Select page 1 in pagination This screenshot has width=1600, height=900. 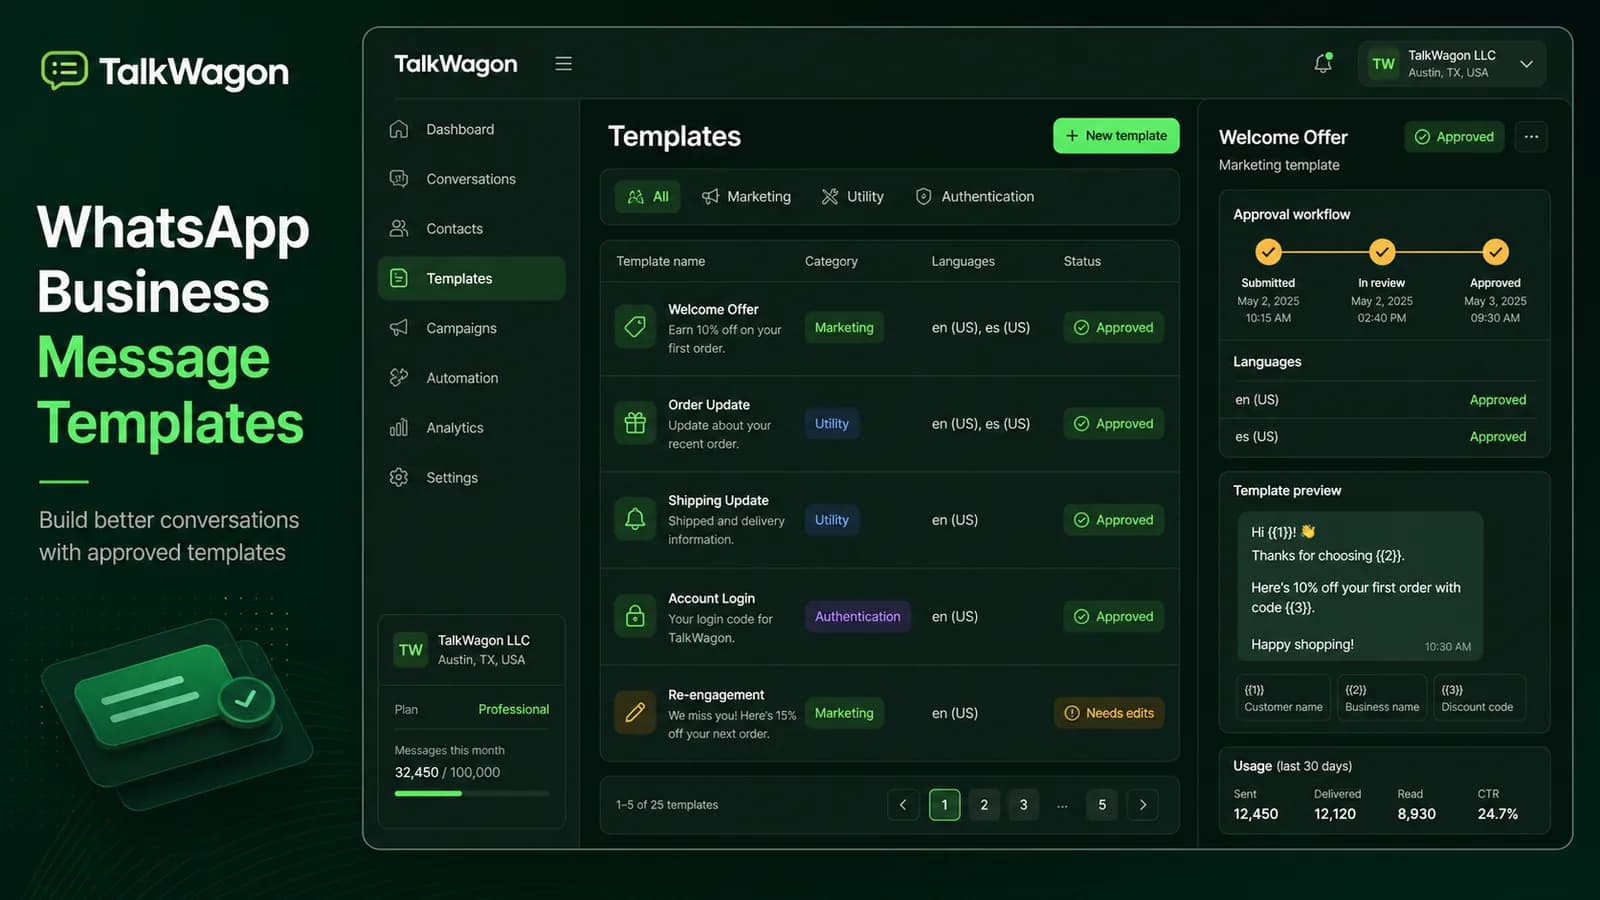point(944,805)
